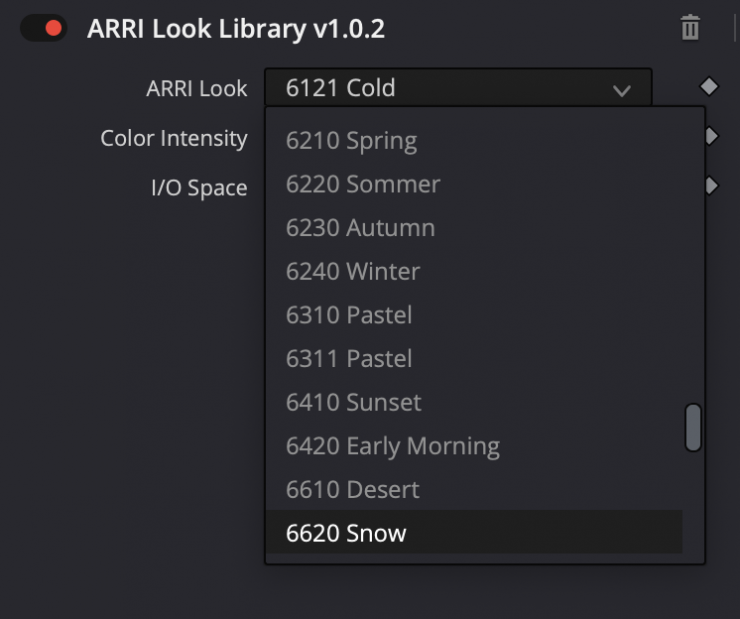Click the Color Intensity label
740x619 pixels.
tap(174, 138)
